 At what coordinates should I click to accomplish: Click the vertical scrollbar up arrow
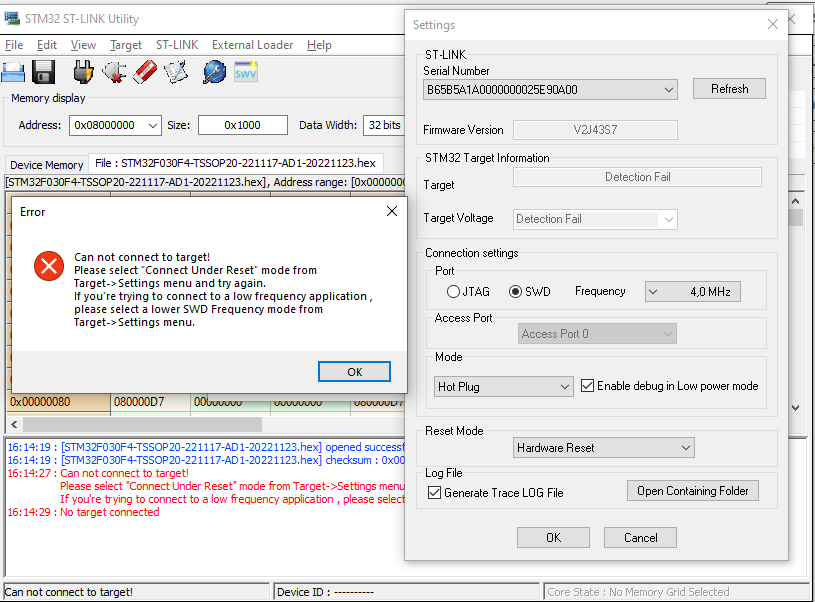click(x=795, y=201)
